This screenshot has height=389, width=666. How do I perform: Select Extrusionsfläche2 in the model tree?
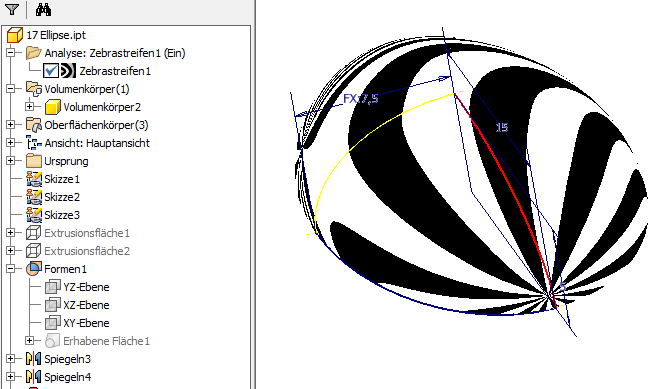87,251
